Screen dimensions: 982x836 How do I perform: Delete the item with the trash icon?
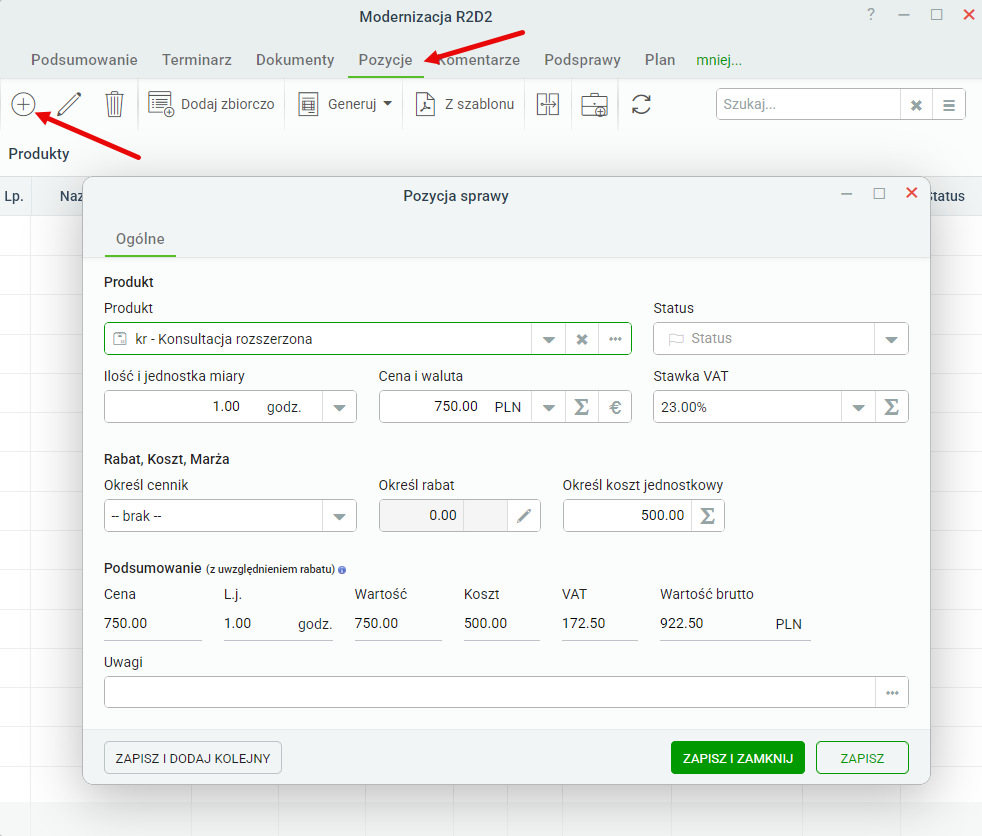click(x=114, y=104)
